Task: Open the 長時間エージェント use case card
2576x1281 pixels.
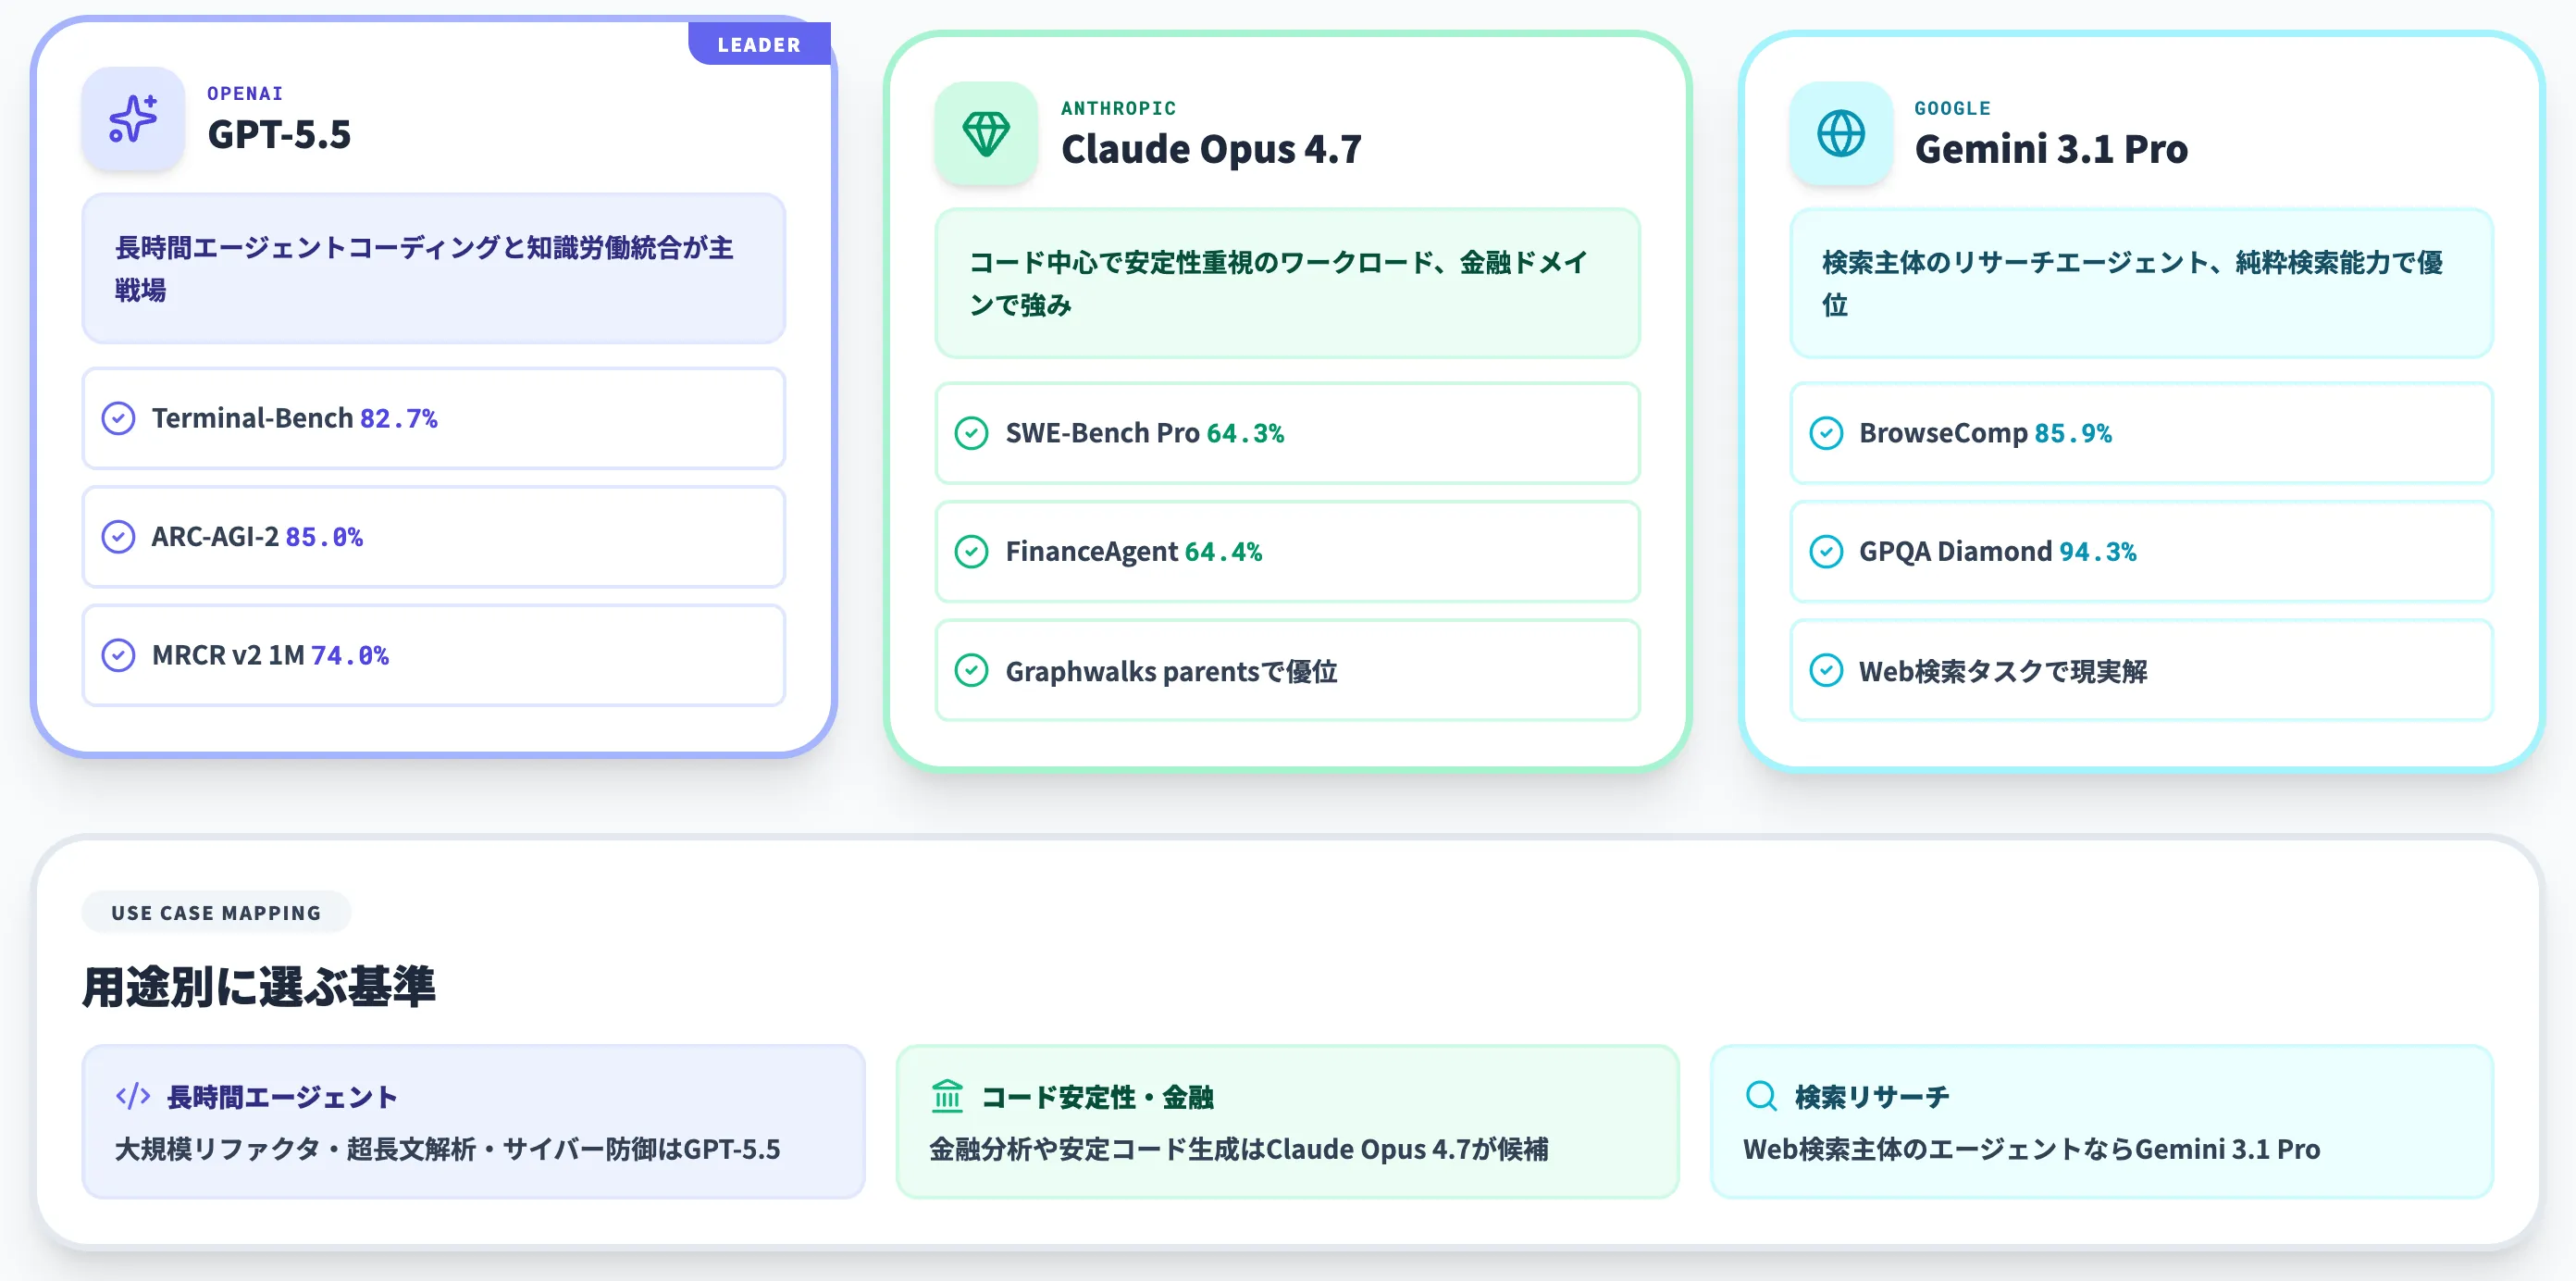Action: click(473, 1121)
